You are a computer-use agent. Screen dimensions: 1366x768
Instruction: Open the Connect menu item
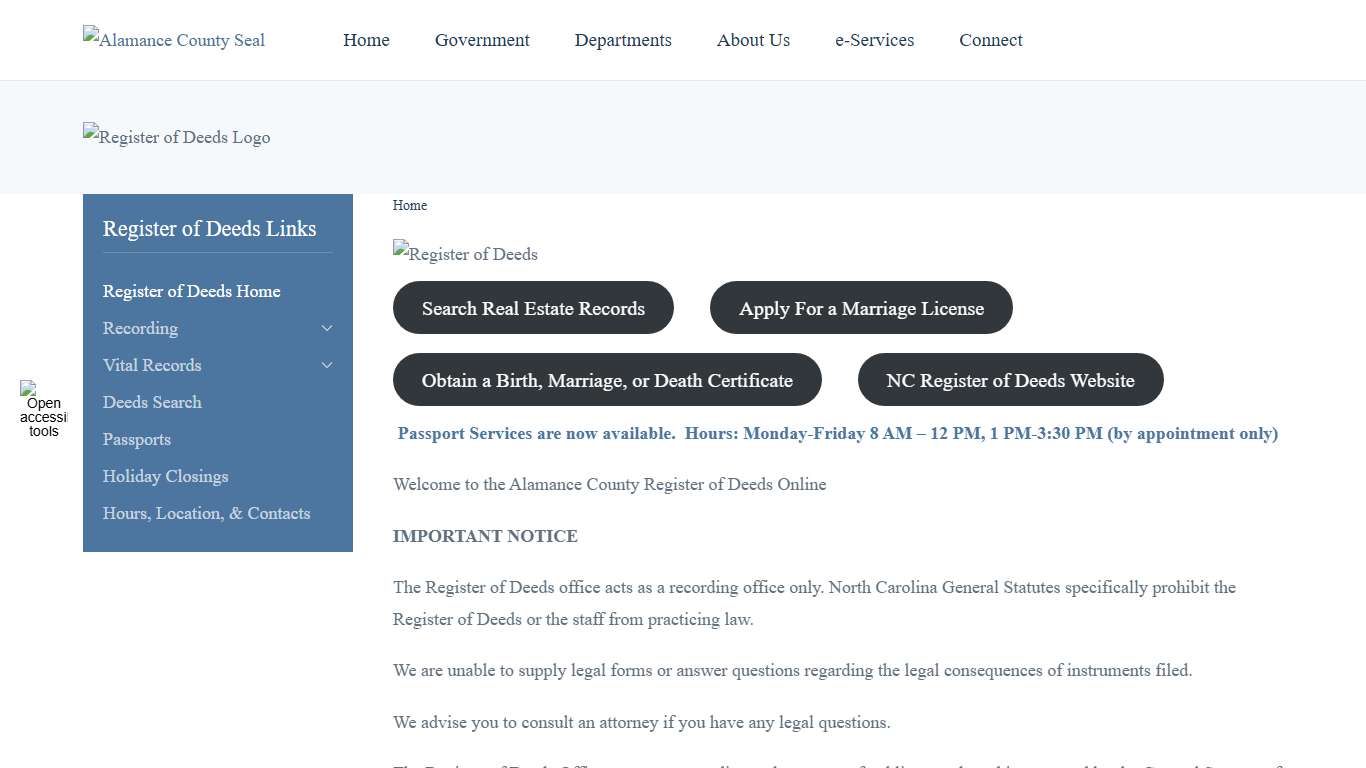point(991,40)
